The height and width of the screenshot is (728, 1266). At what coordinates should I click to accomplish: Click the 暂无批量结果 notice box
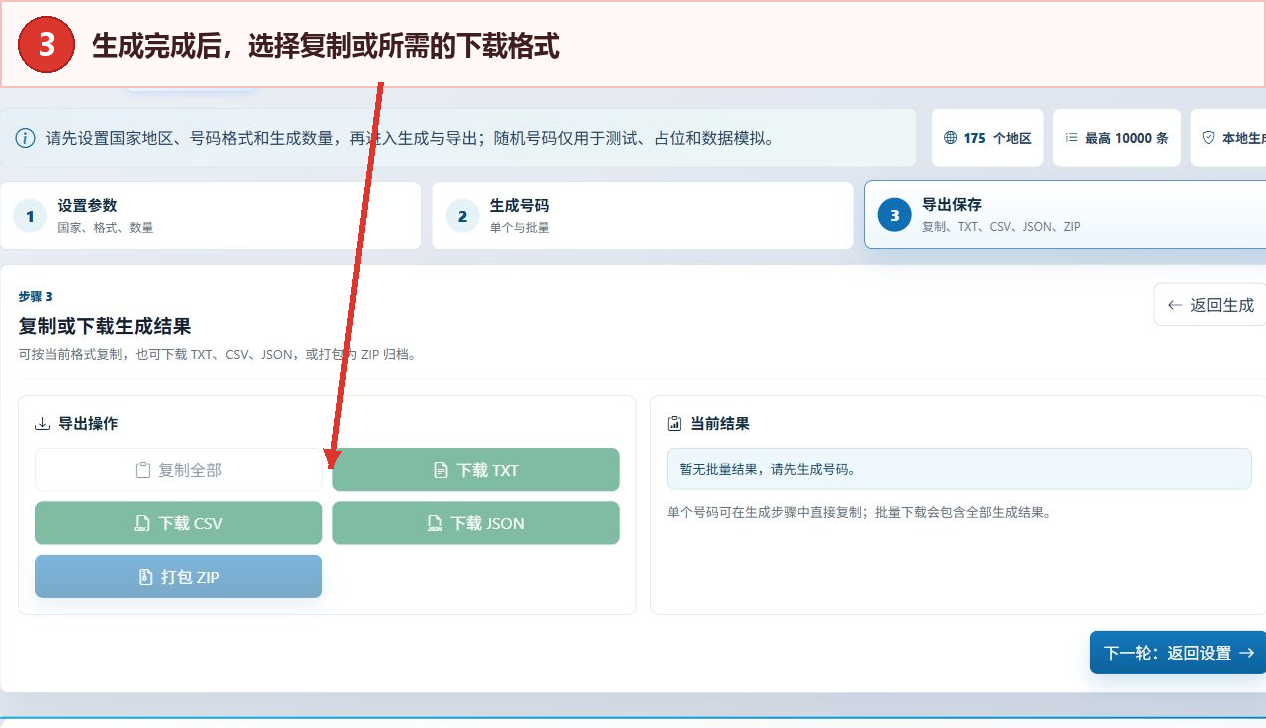tap(959, 469)
